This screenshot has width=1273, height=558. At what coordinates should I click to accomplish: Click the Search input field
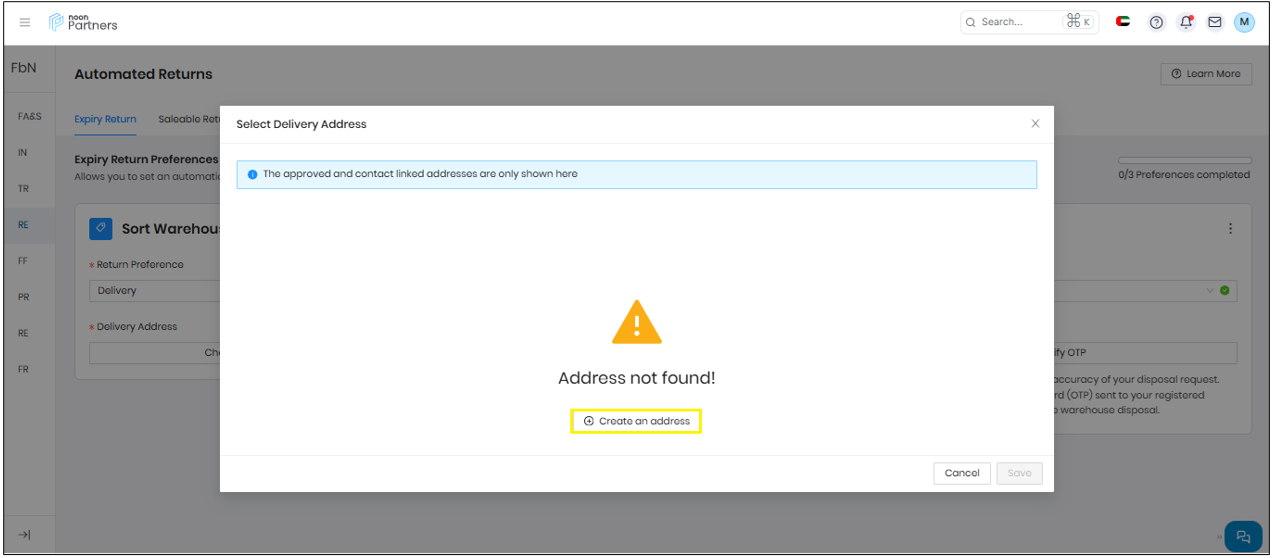point(1018,22)
